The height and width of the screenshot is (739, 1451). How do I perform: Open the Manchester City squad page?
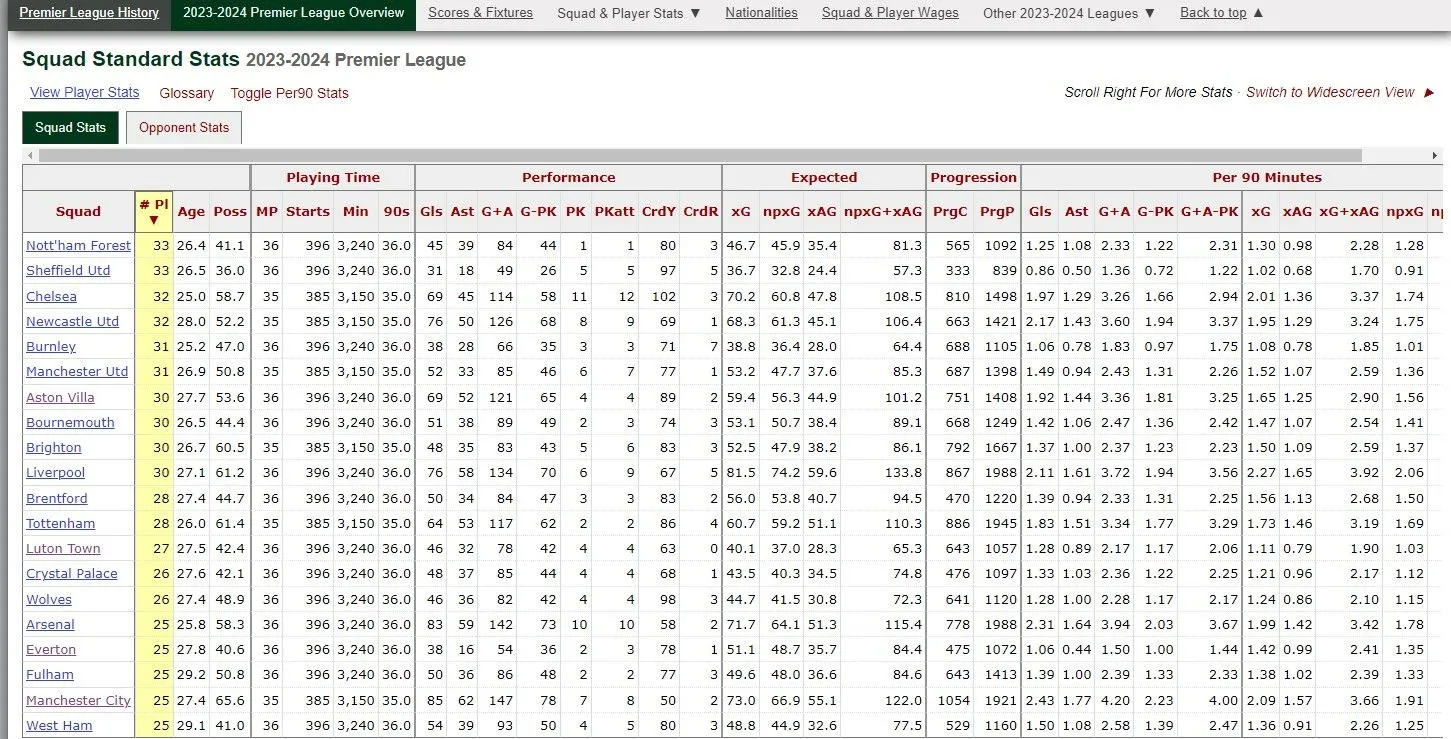point(78,700)
